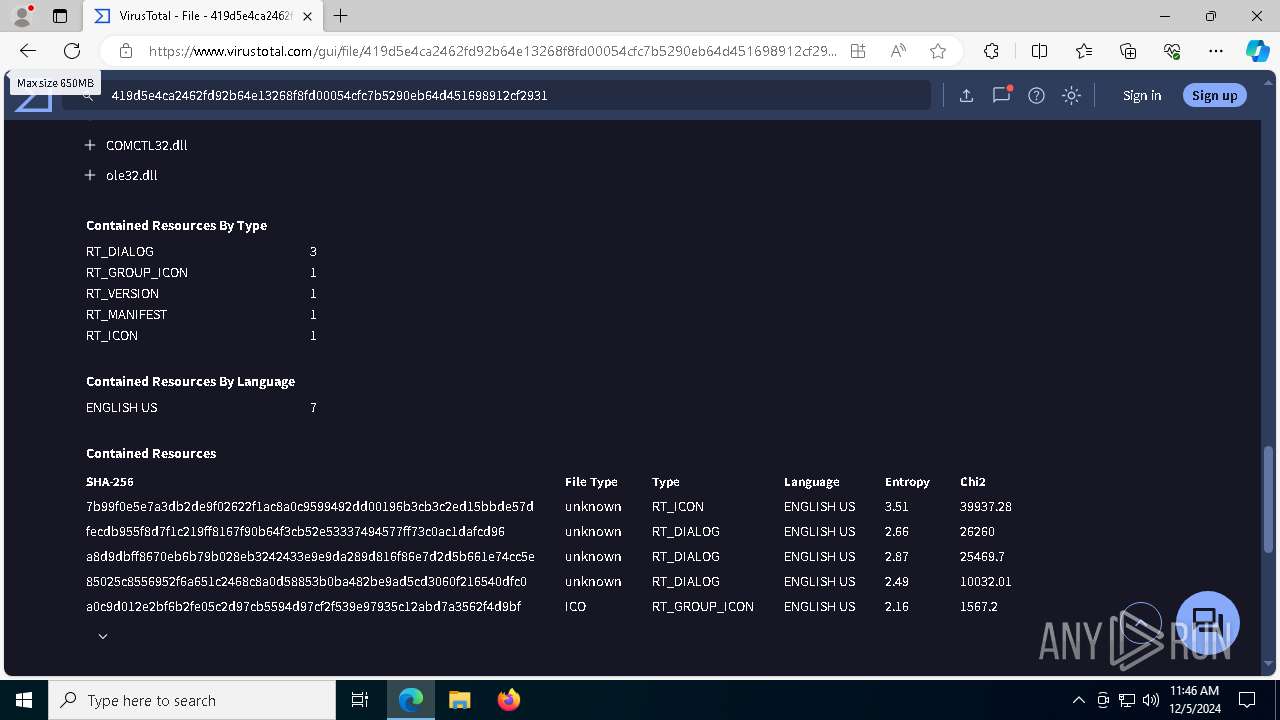The width and height of the screenshot is (1280, 720).
Task: Click the ICO file type cell
Action: 575,607
